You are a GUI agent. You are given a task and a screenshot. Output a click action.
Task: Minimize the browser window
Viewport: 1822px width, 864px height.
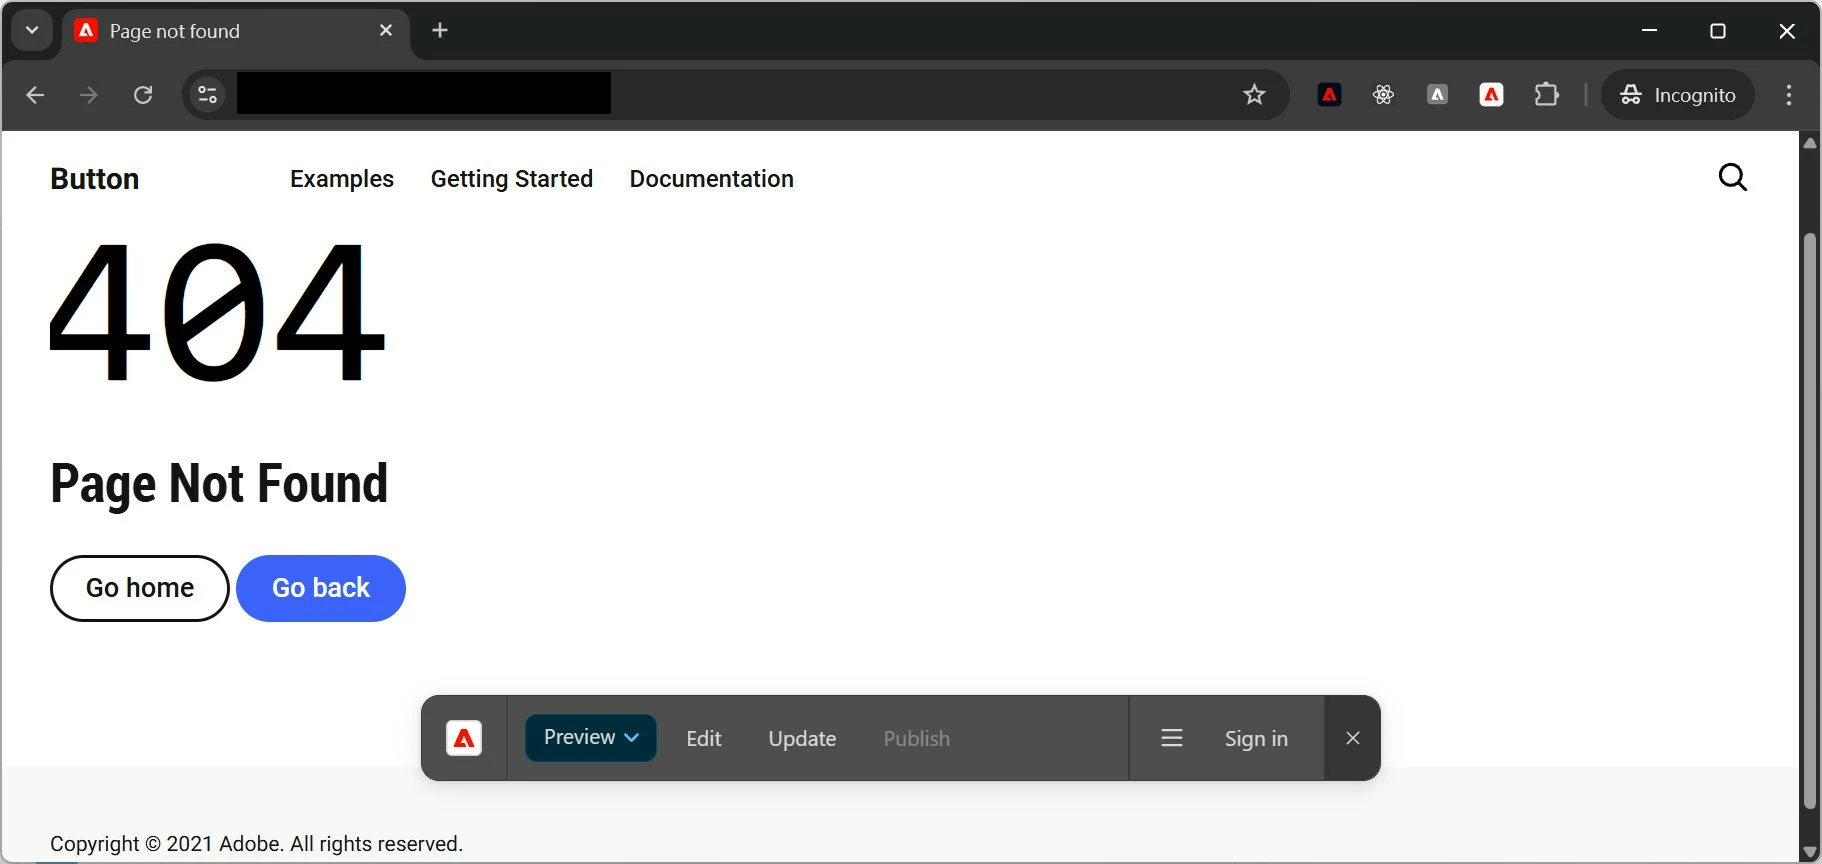click(x=1650, y=31)
